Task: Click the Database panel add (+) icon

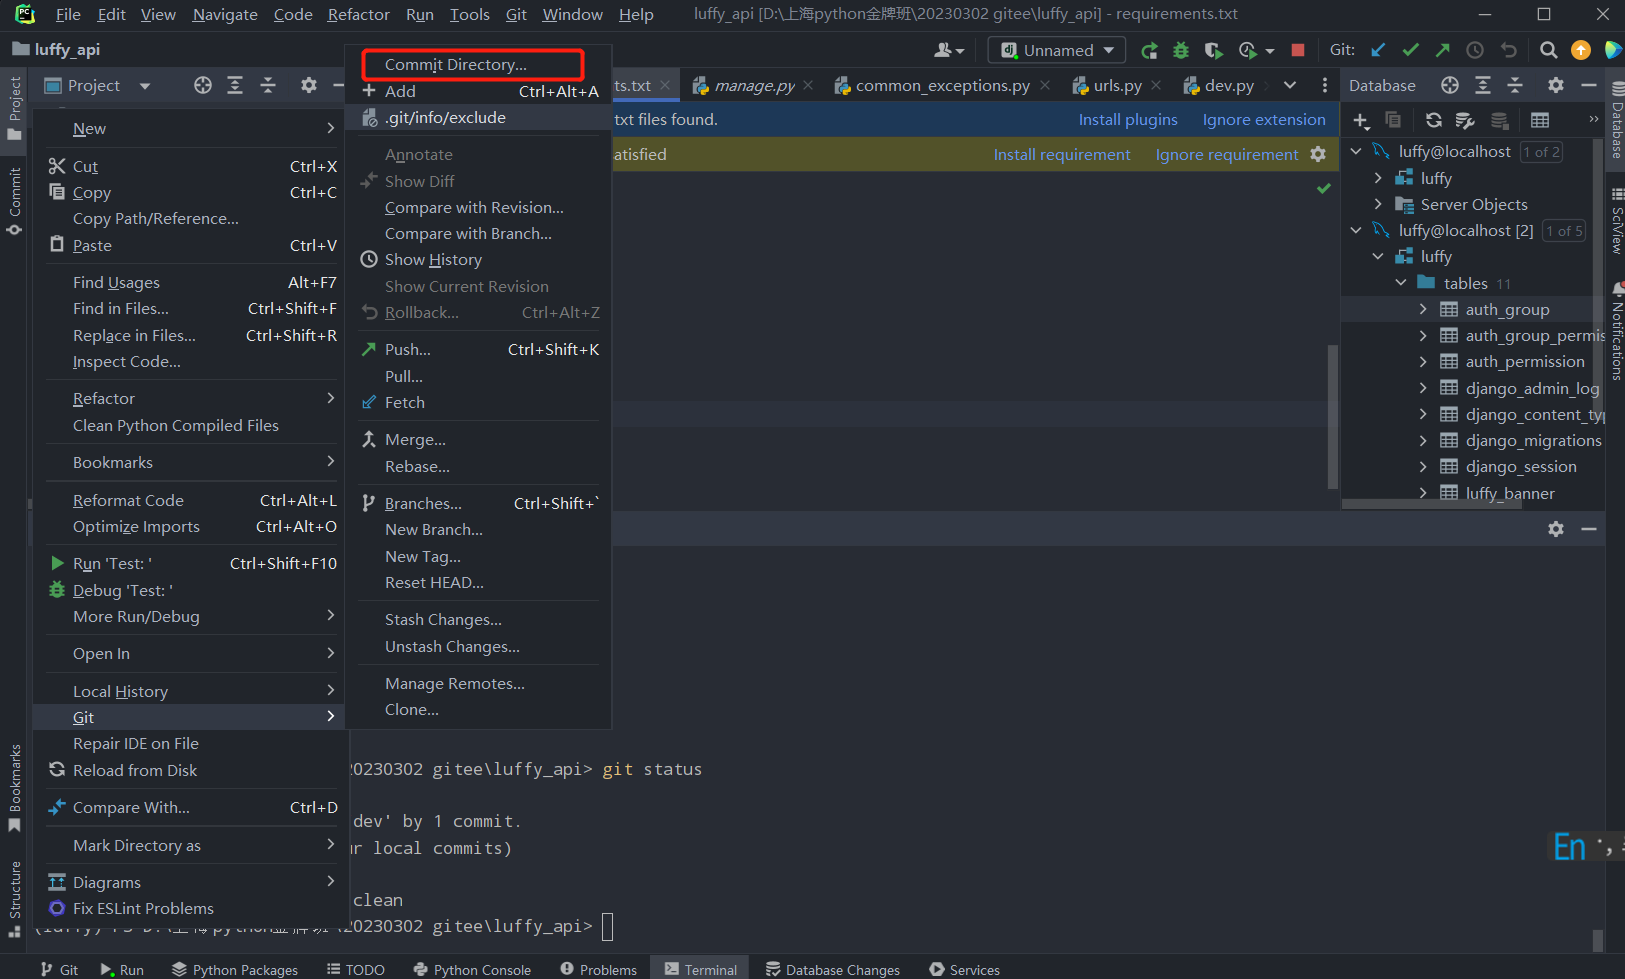Action: 1361,121
